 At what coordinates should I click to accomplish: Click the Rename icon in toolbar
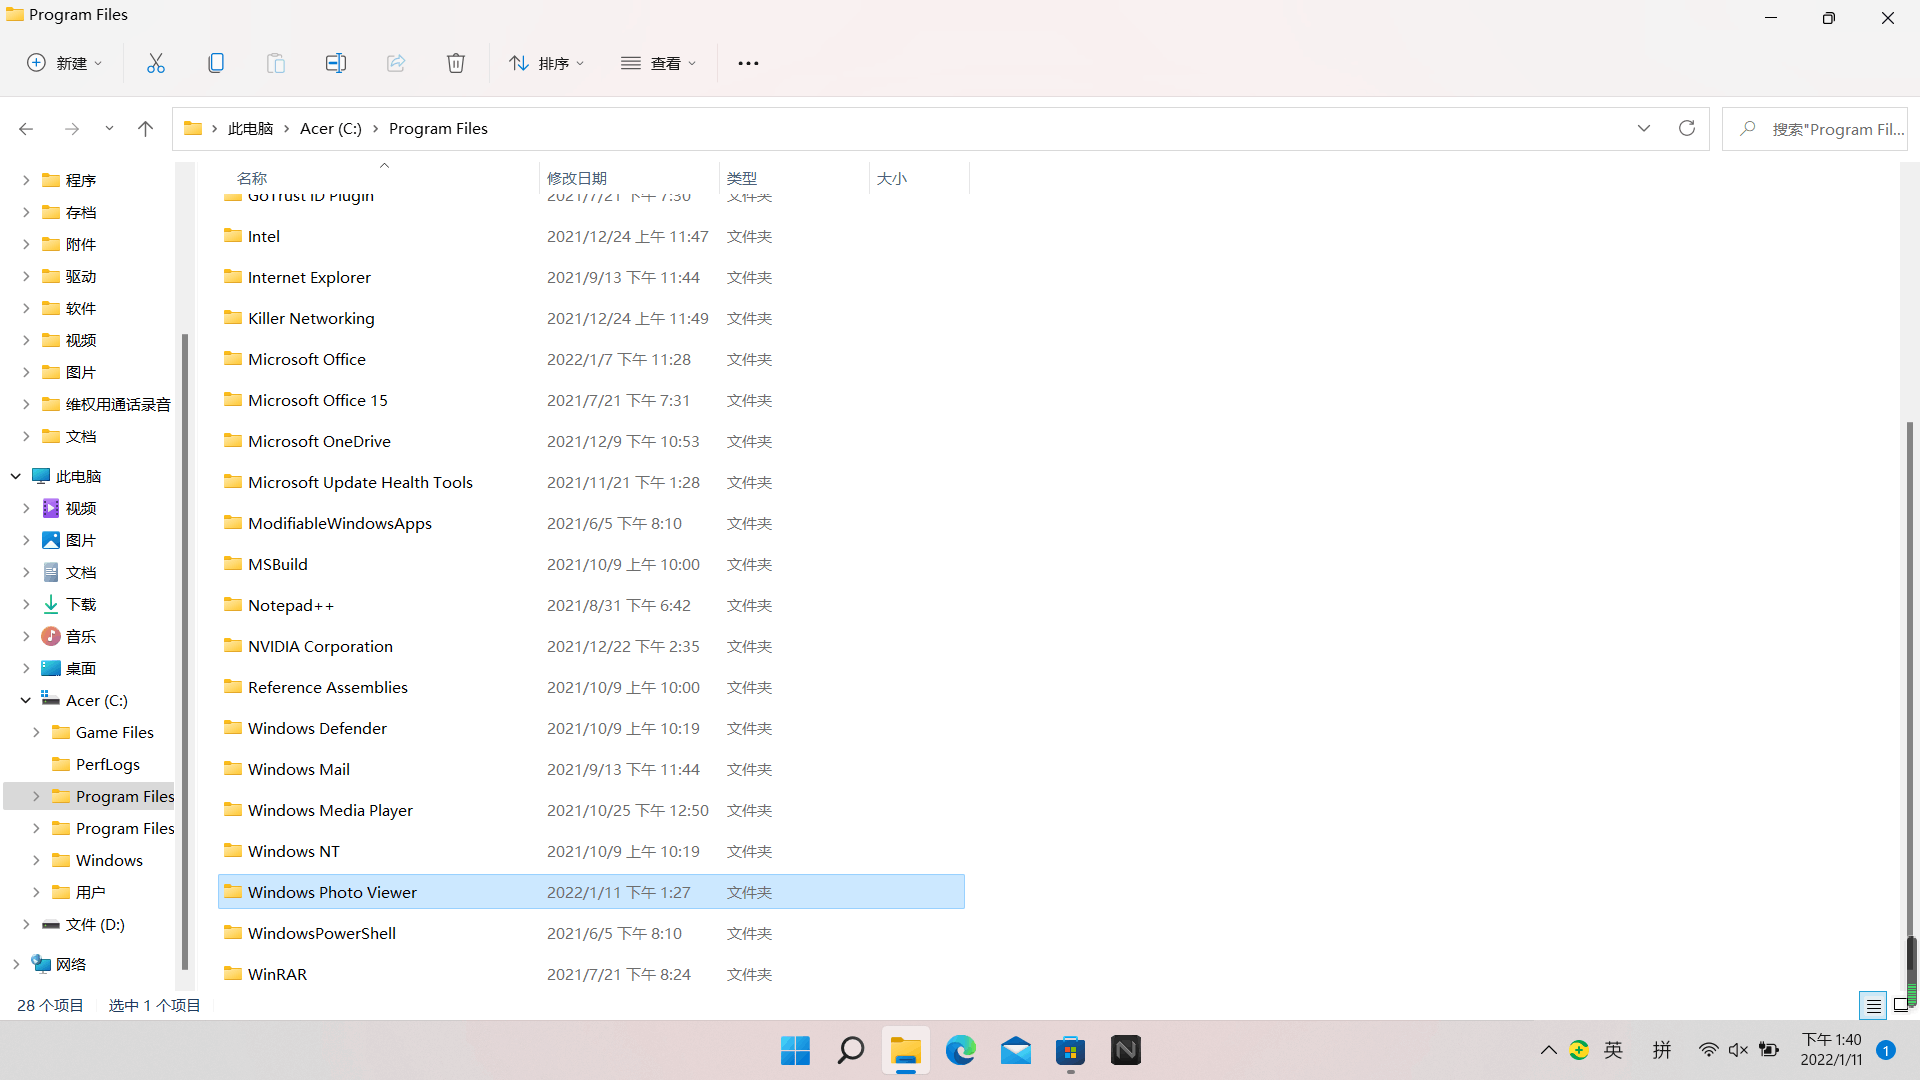pyautogui.click(x=336, y=63)
